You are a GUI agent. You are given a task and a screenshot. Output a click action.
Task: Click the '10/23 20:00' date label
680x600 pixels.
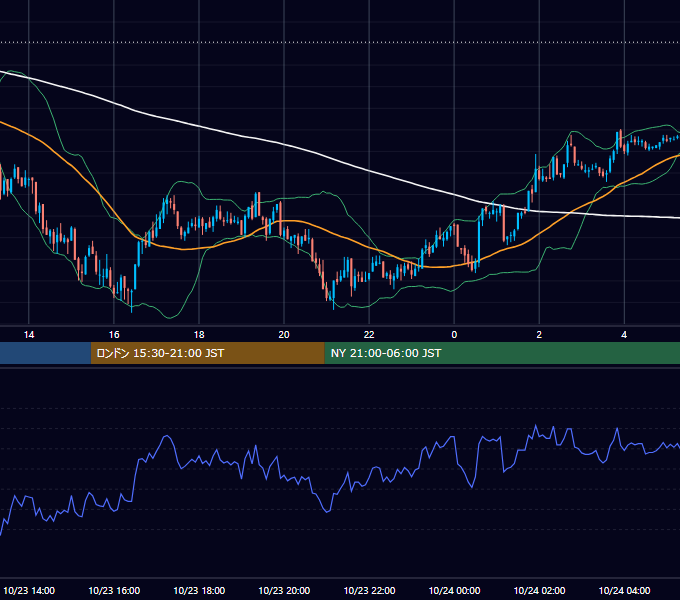[x=284, y=590]
